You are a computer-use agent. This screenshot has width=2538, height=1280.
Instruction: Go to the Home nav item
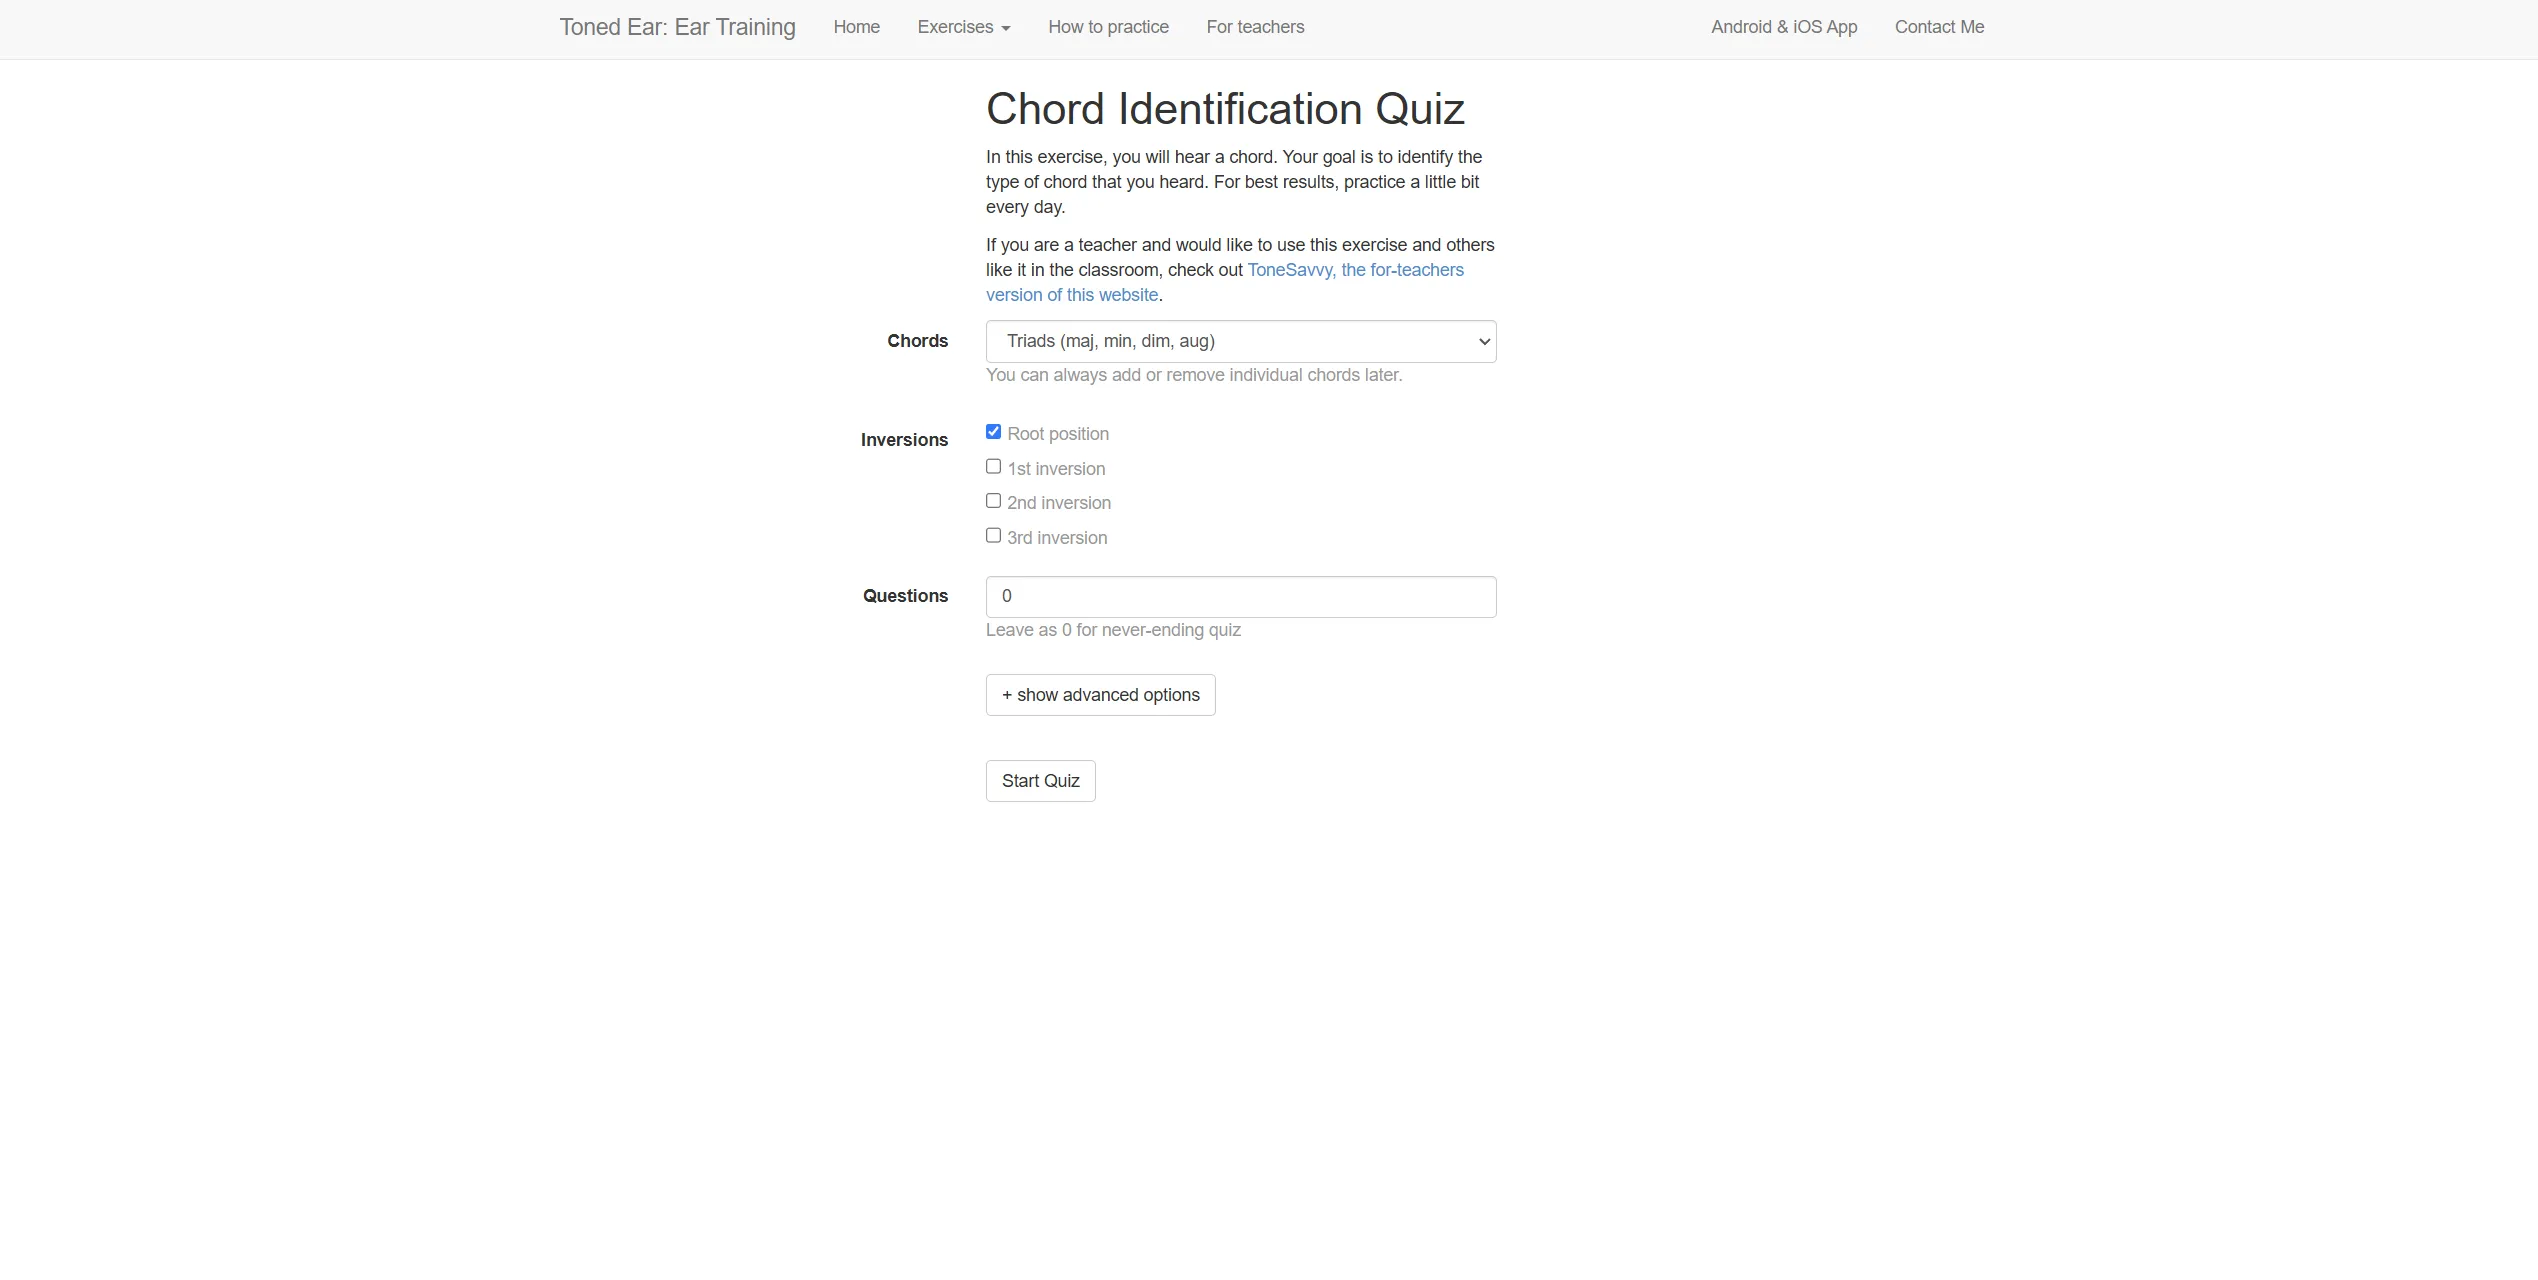(x=856, y=27)
